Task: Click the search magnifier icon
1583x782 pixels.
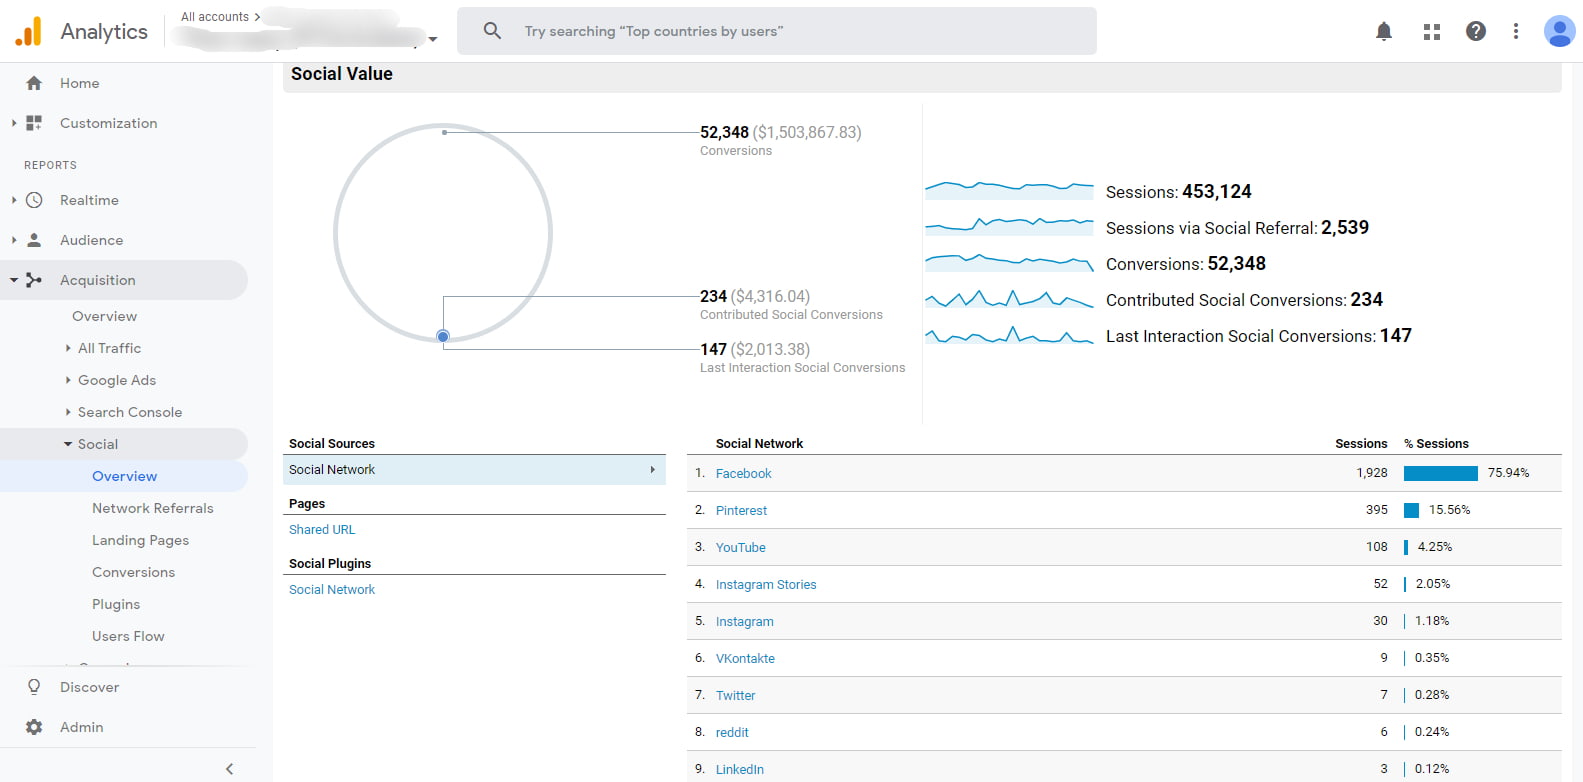Action: point(492,31)
